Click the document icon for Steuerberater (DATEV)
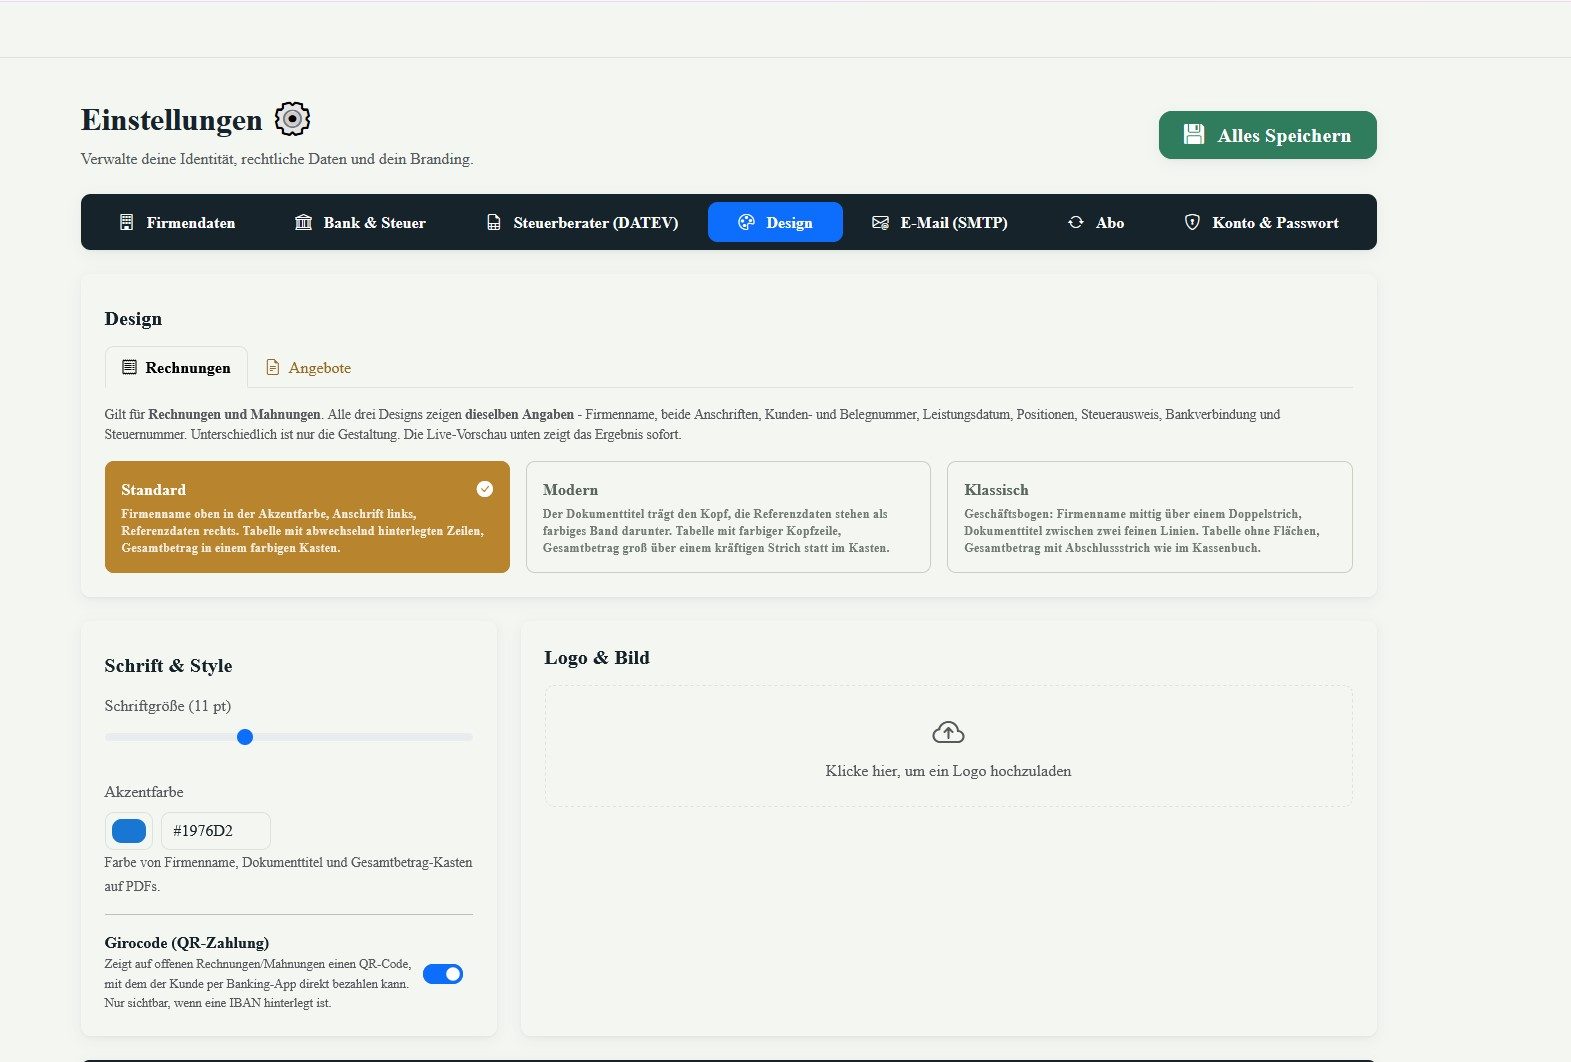This screenshot has width=1571, height=1062. [x=493, y=222]
